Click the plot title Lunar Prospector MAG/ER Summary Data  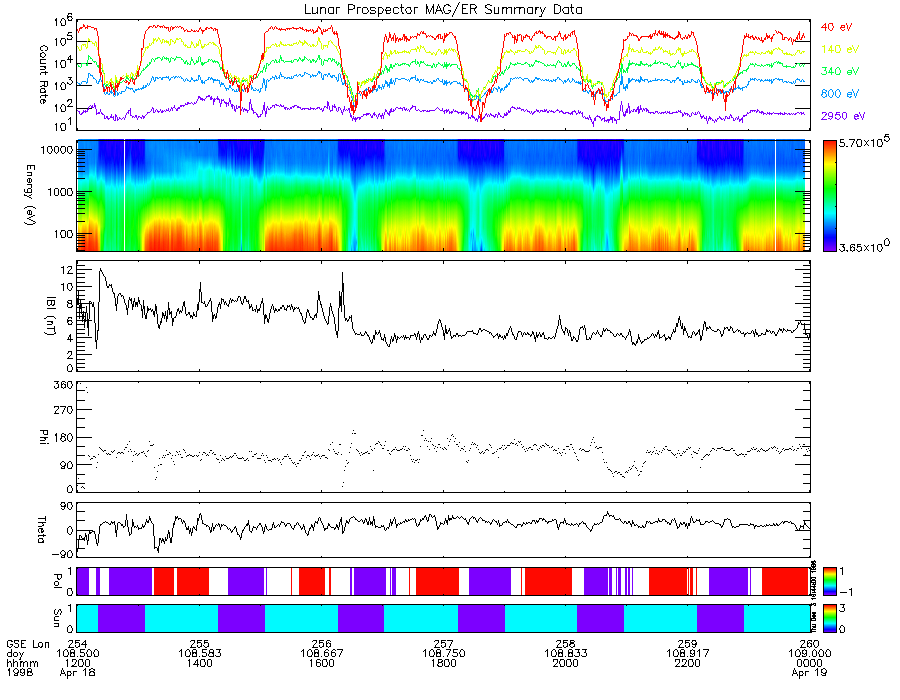coord(443,9)
